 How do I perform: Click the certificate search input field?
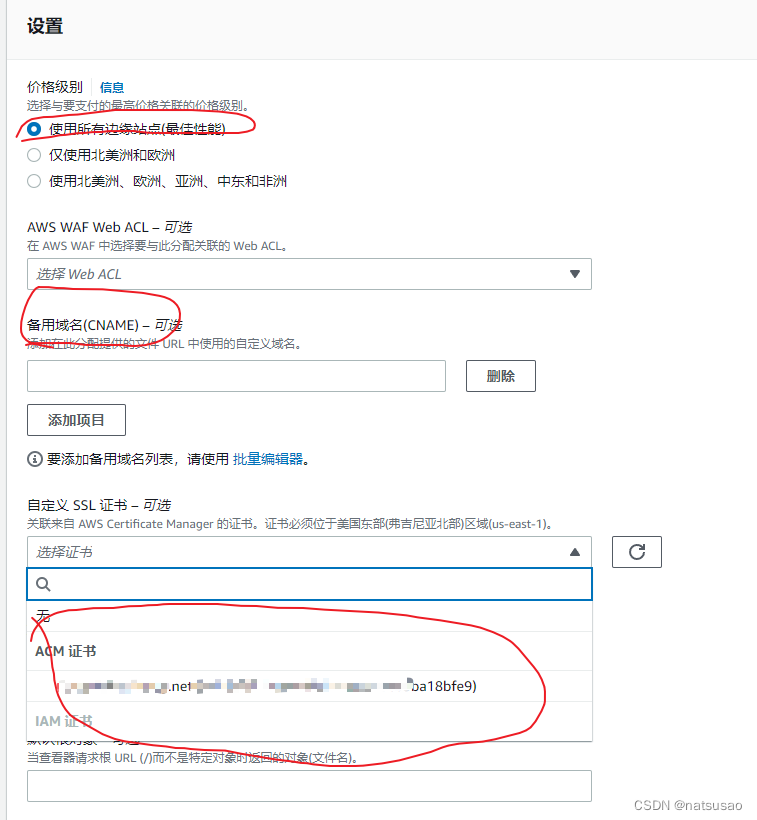coord(309,584)
